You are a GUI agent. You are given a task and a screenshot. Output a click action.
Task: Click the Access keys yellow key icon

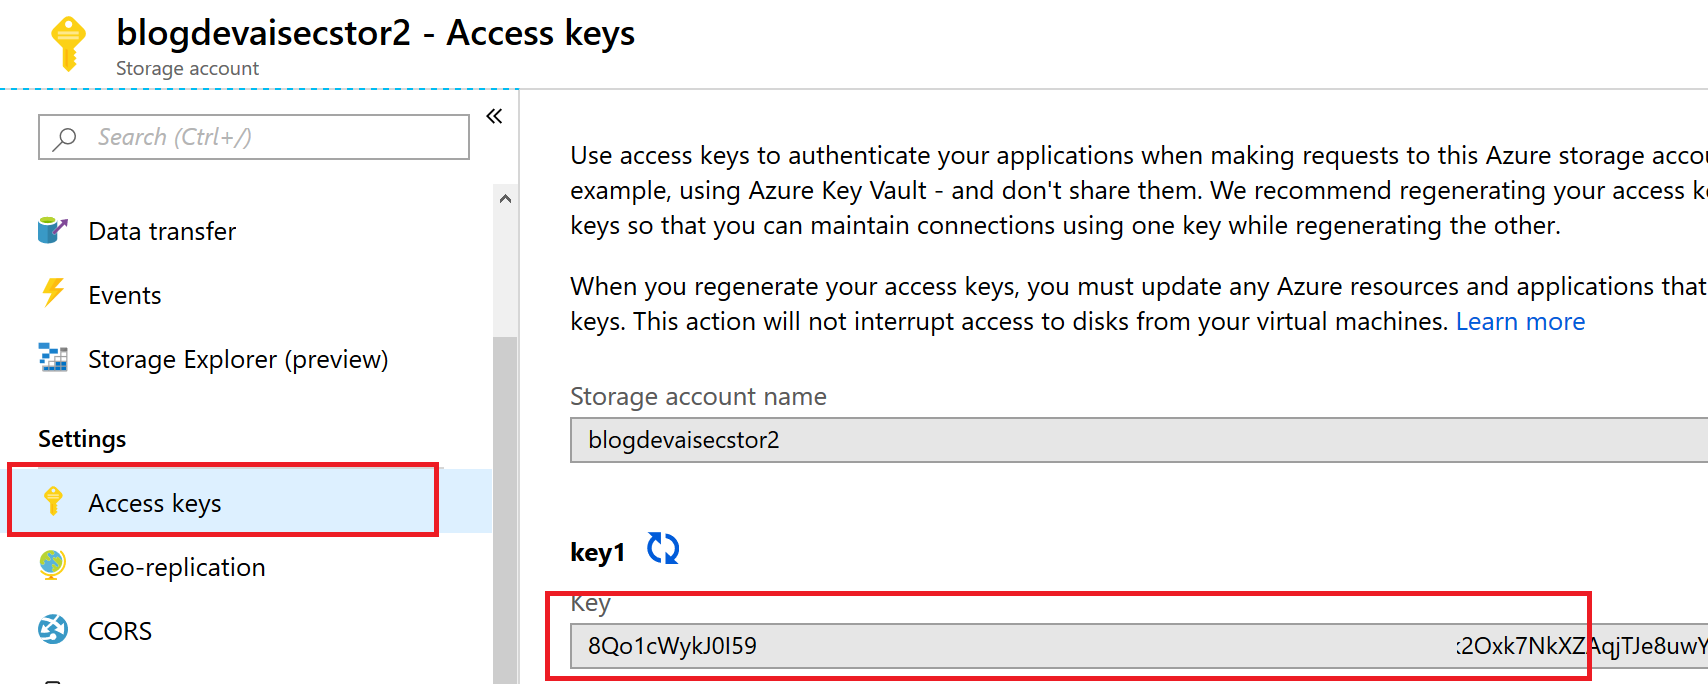point(52,502)
